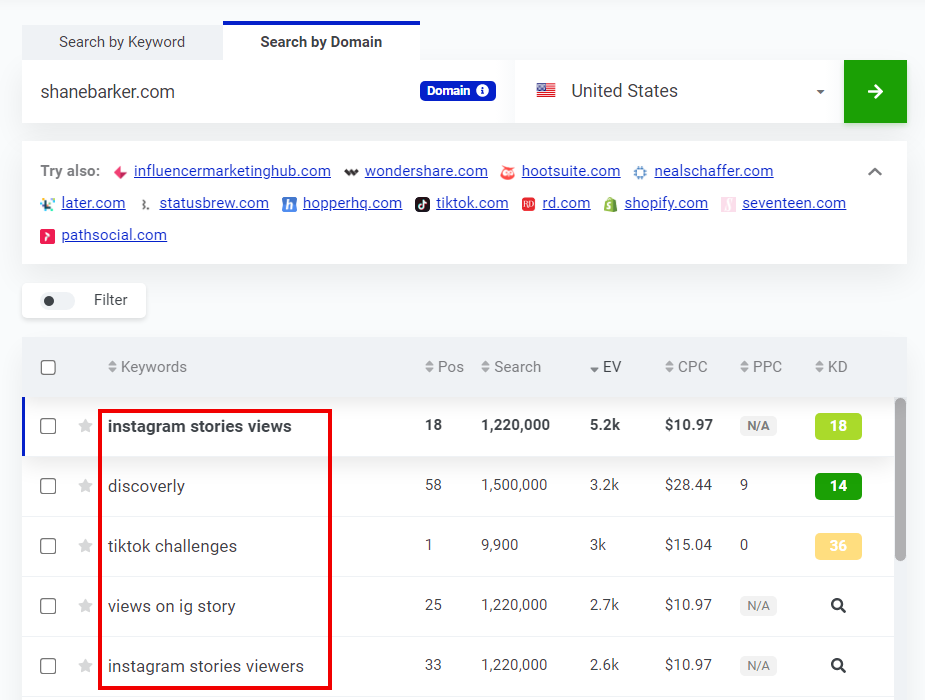Viewport: 925px width, 700px height.
Task: Check the 'instagram stories views' row checkbox
Action: (x=48, y=426)
